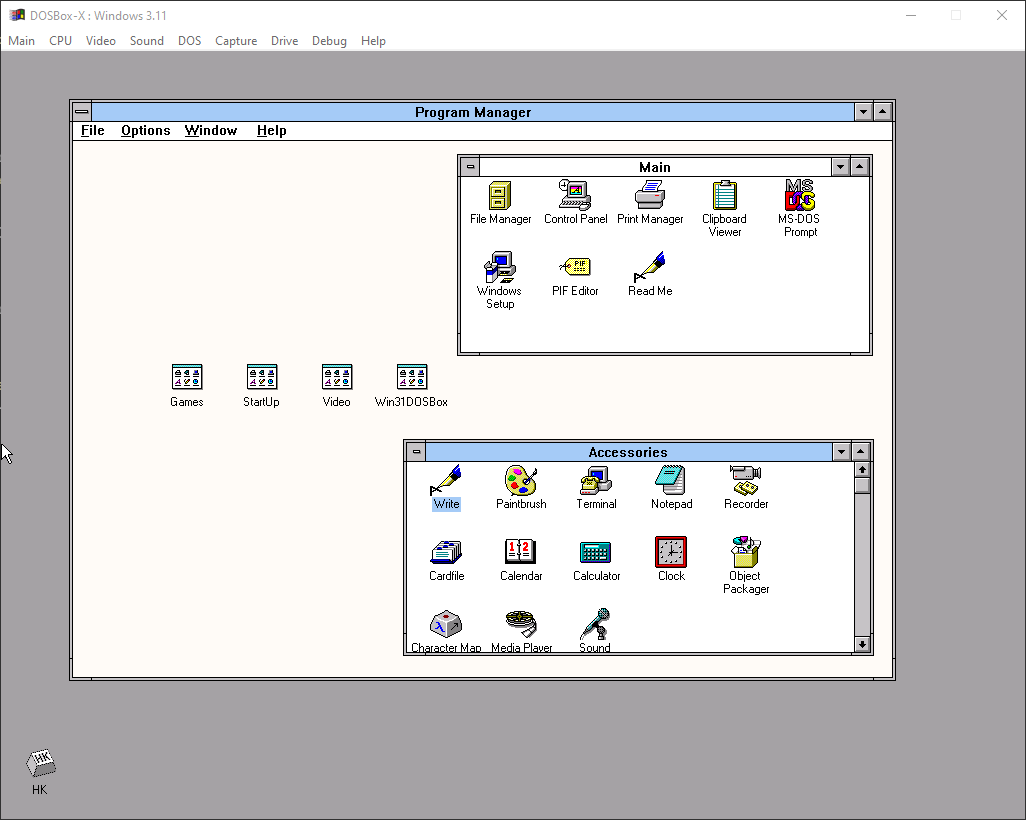The width and height of the screenshot is (1026, 820).
Task: Click the Calendar icon
Action: 521,552
